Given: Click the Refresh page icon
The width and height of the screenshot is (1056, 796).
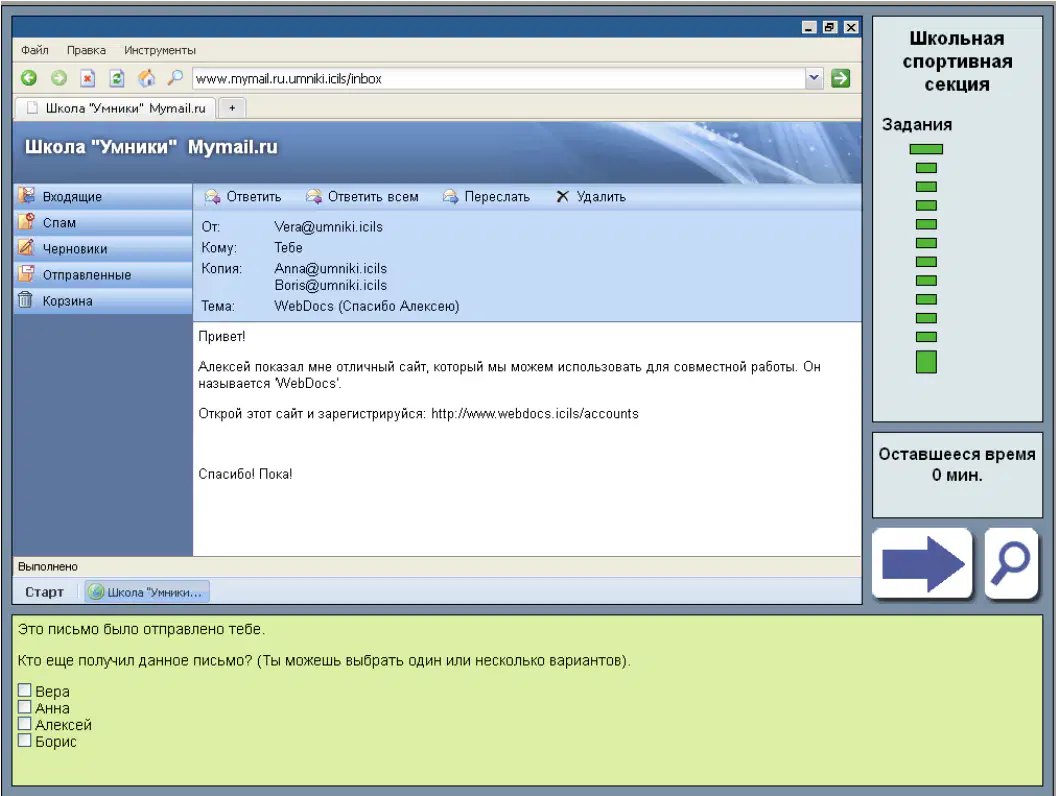Looking at the screenshot, I should coord(117,78).
